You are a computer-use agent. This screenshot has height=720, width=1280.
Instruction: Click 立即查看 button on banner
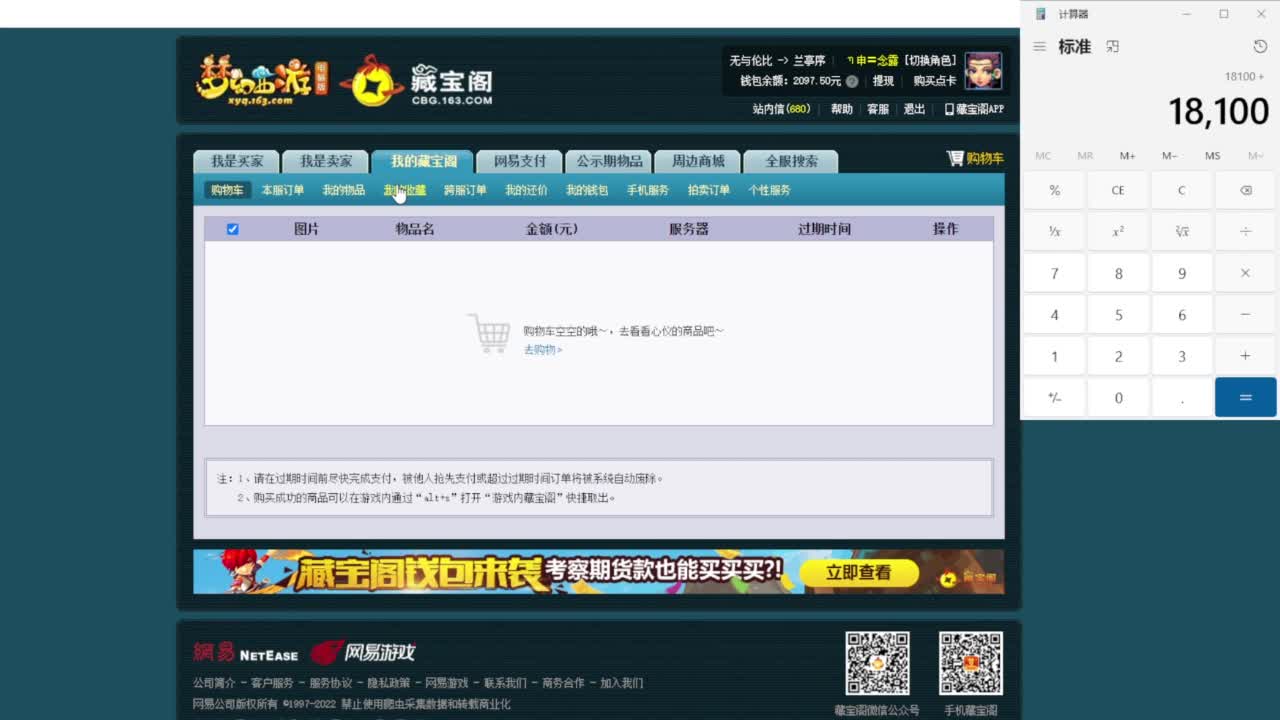point(859,572)
